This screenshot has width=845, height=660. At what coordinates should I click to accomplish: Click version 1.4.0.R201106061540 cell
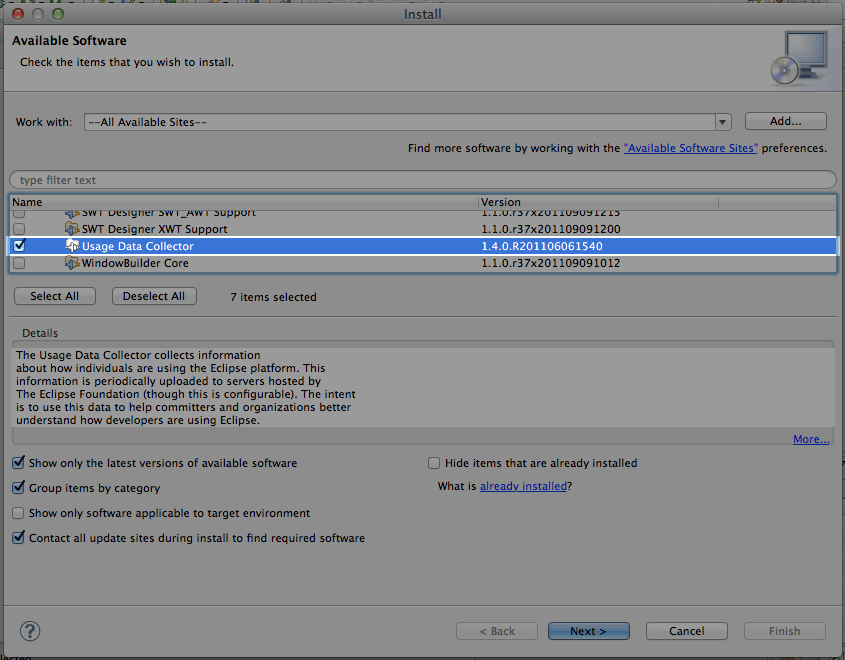(x=542, y=246)
